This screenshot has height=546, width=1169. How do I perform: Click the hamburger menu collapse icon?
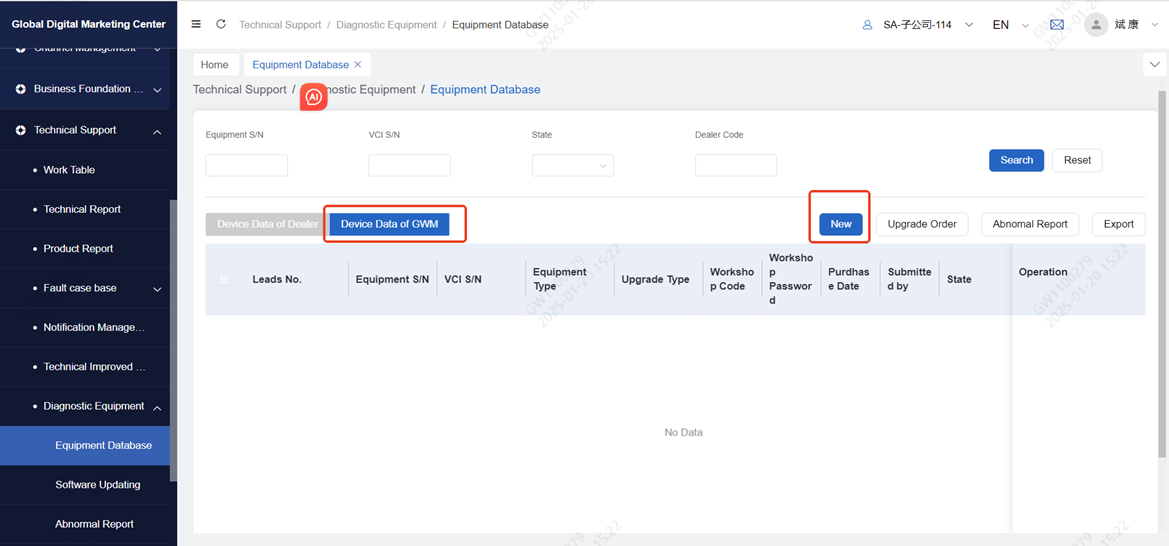click(196, 24)
